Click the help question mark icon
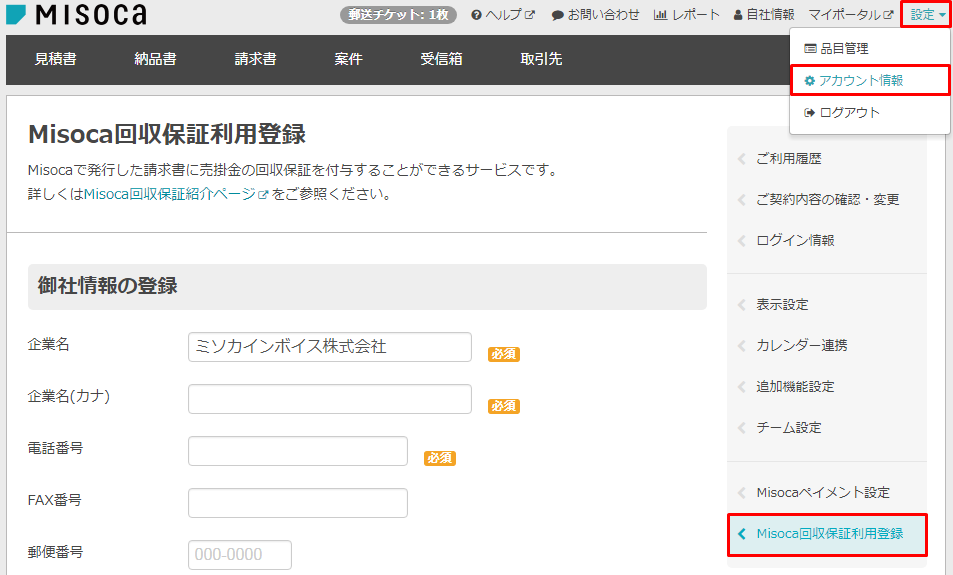Viewport: 953px width, 575px height. pyautogui.click(x=476, y=15)
